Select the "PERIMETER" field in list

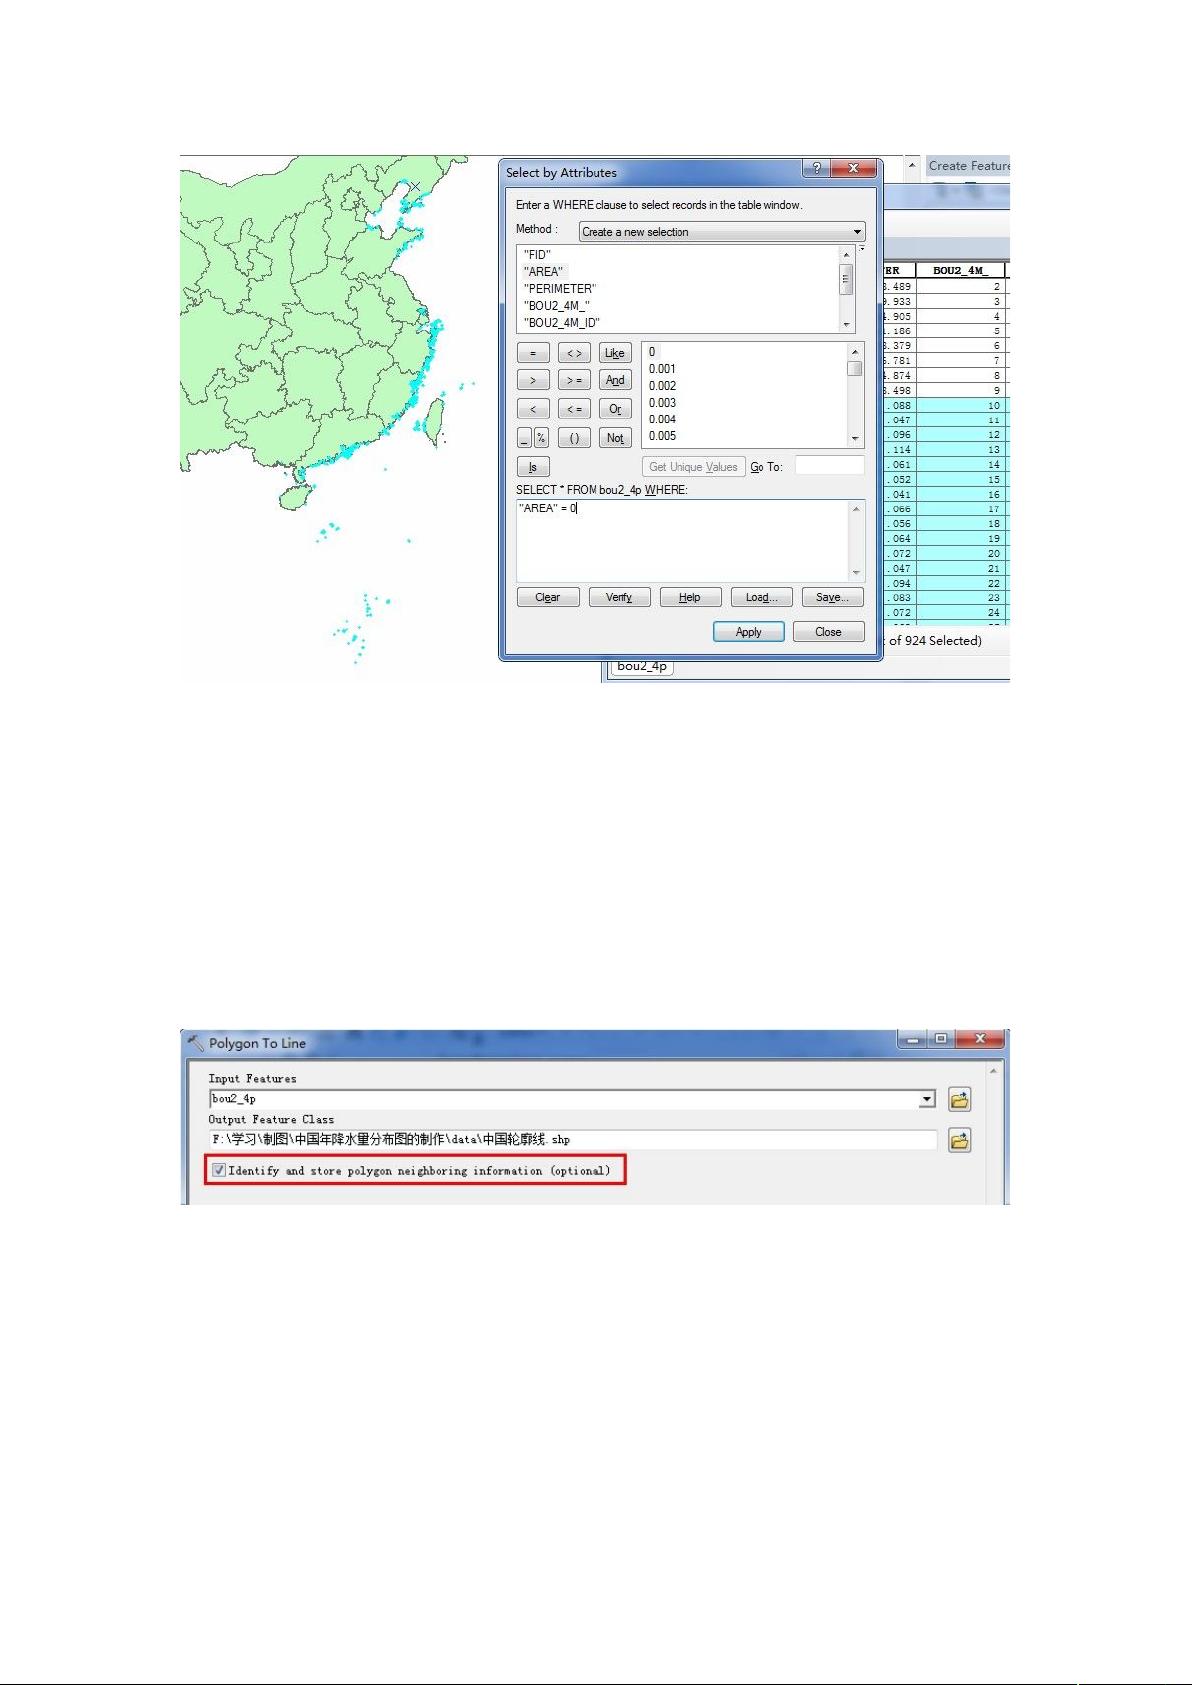(x=559, y=289)
